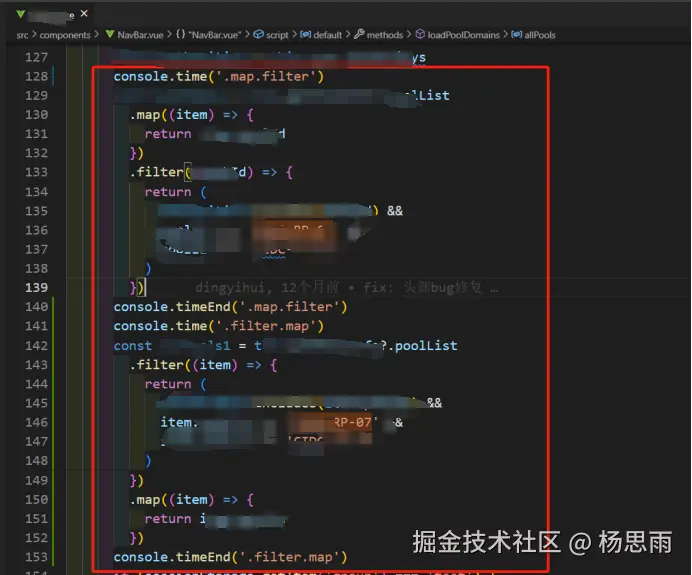Open the allPools breadcrumb

[540, 35]
